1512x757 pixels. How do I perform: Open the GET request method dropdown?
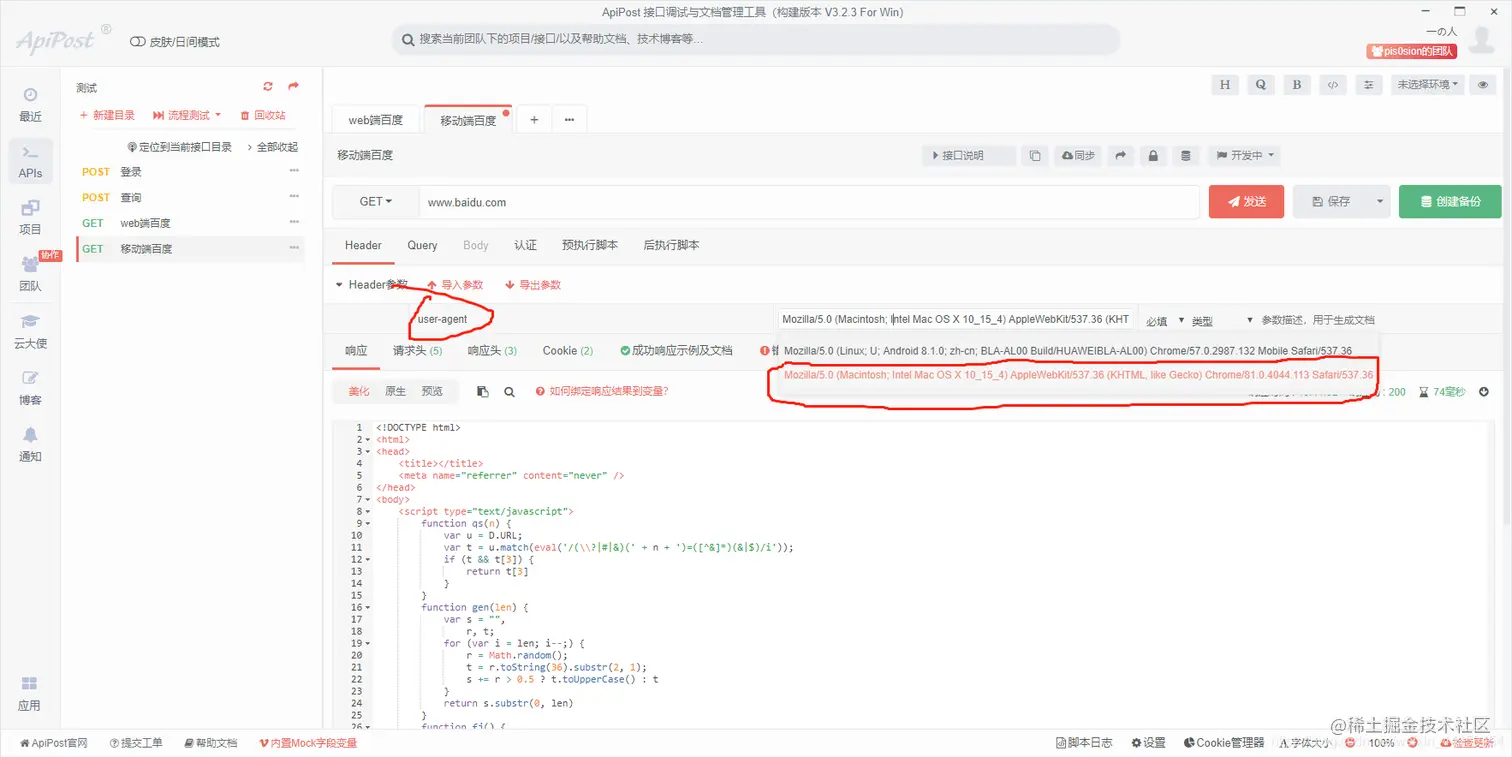pyautogui.click(x=376, y=202)
